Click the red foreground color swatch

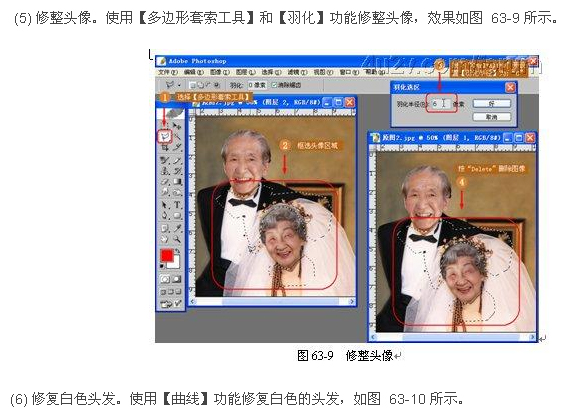coord(167,255)
